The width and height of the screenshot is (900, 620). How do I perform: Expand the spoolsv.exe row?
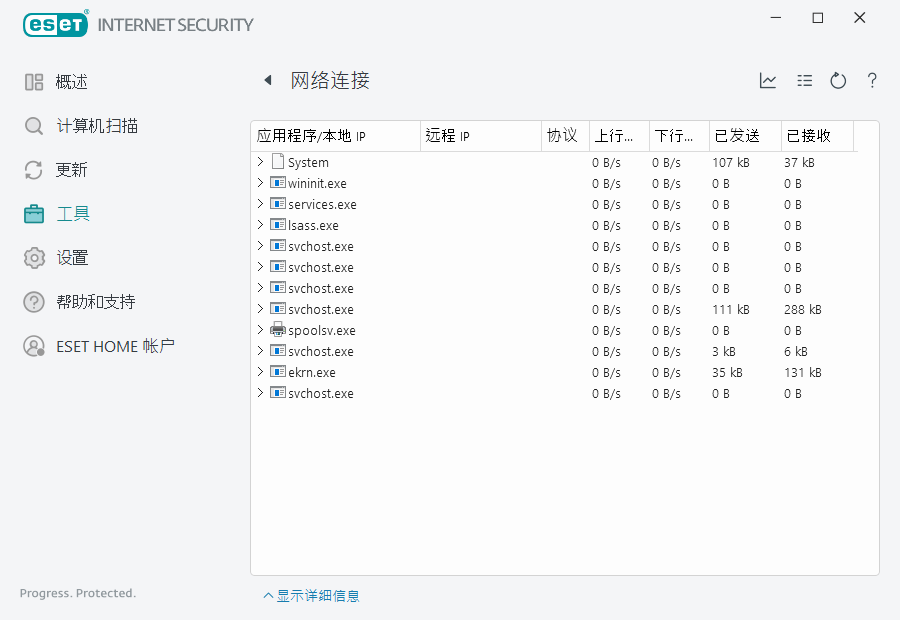tap(260, 330)
